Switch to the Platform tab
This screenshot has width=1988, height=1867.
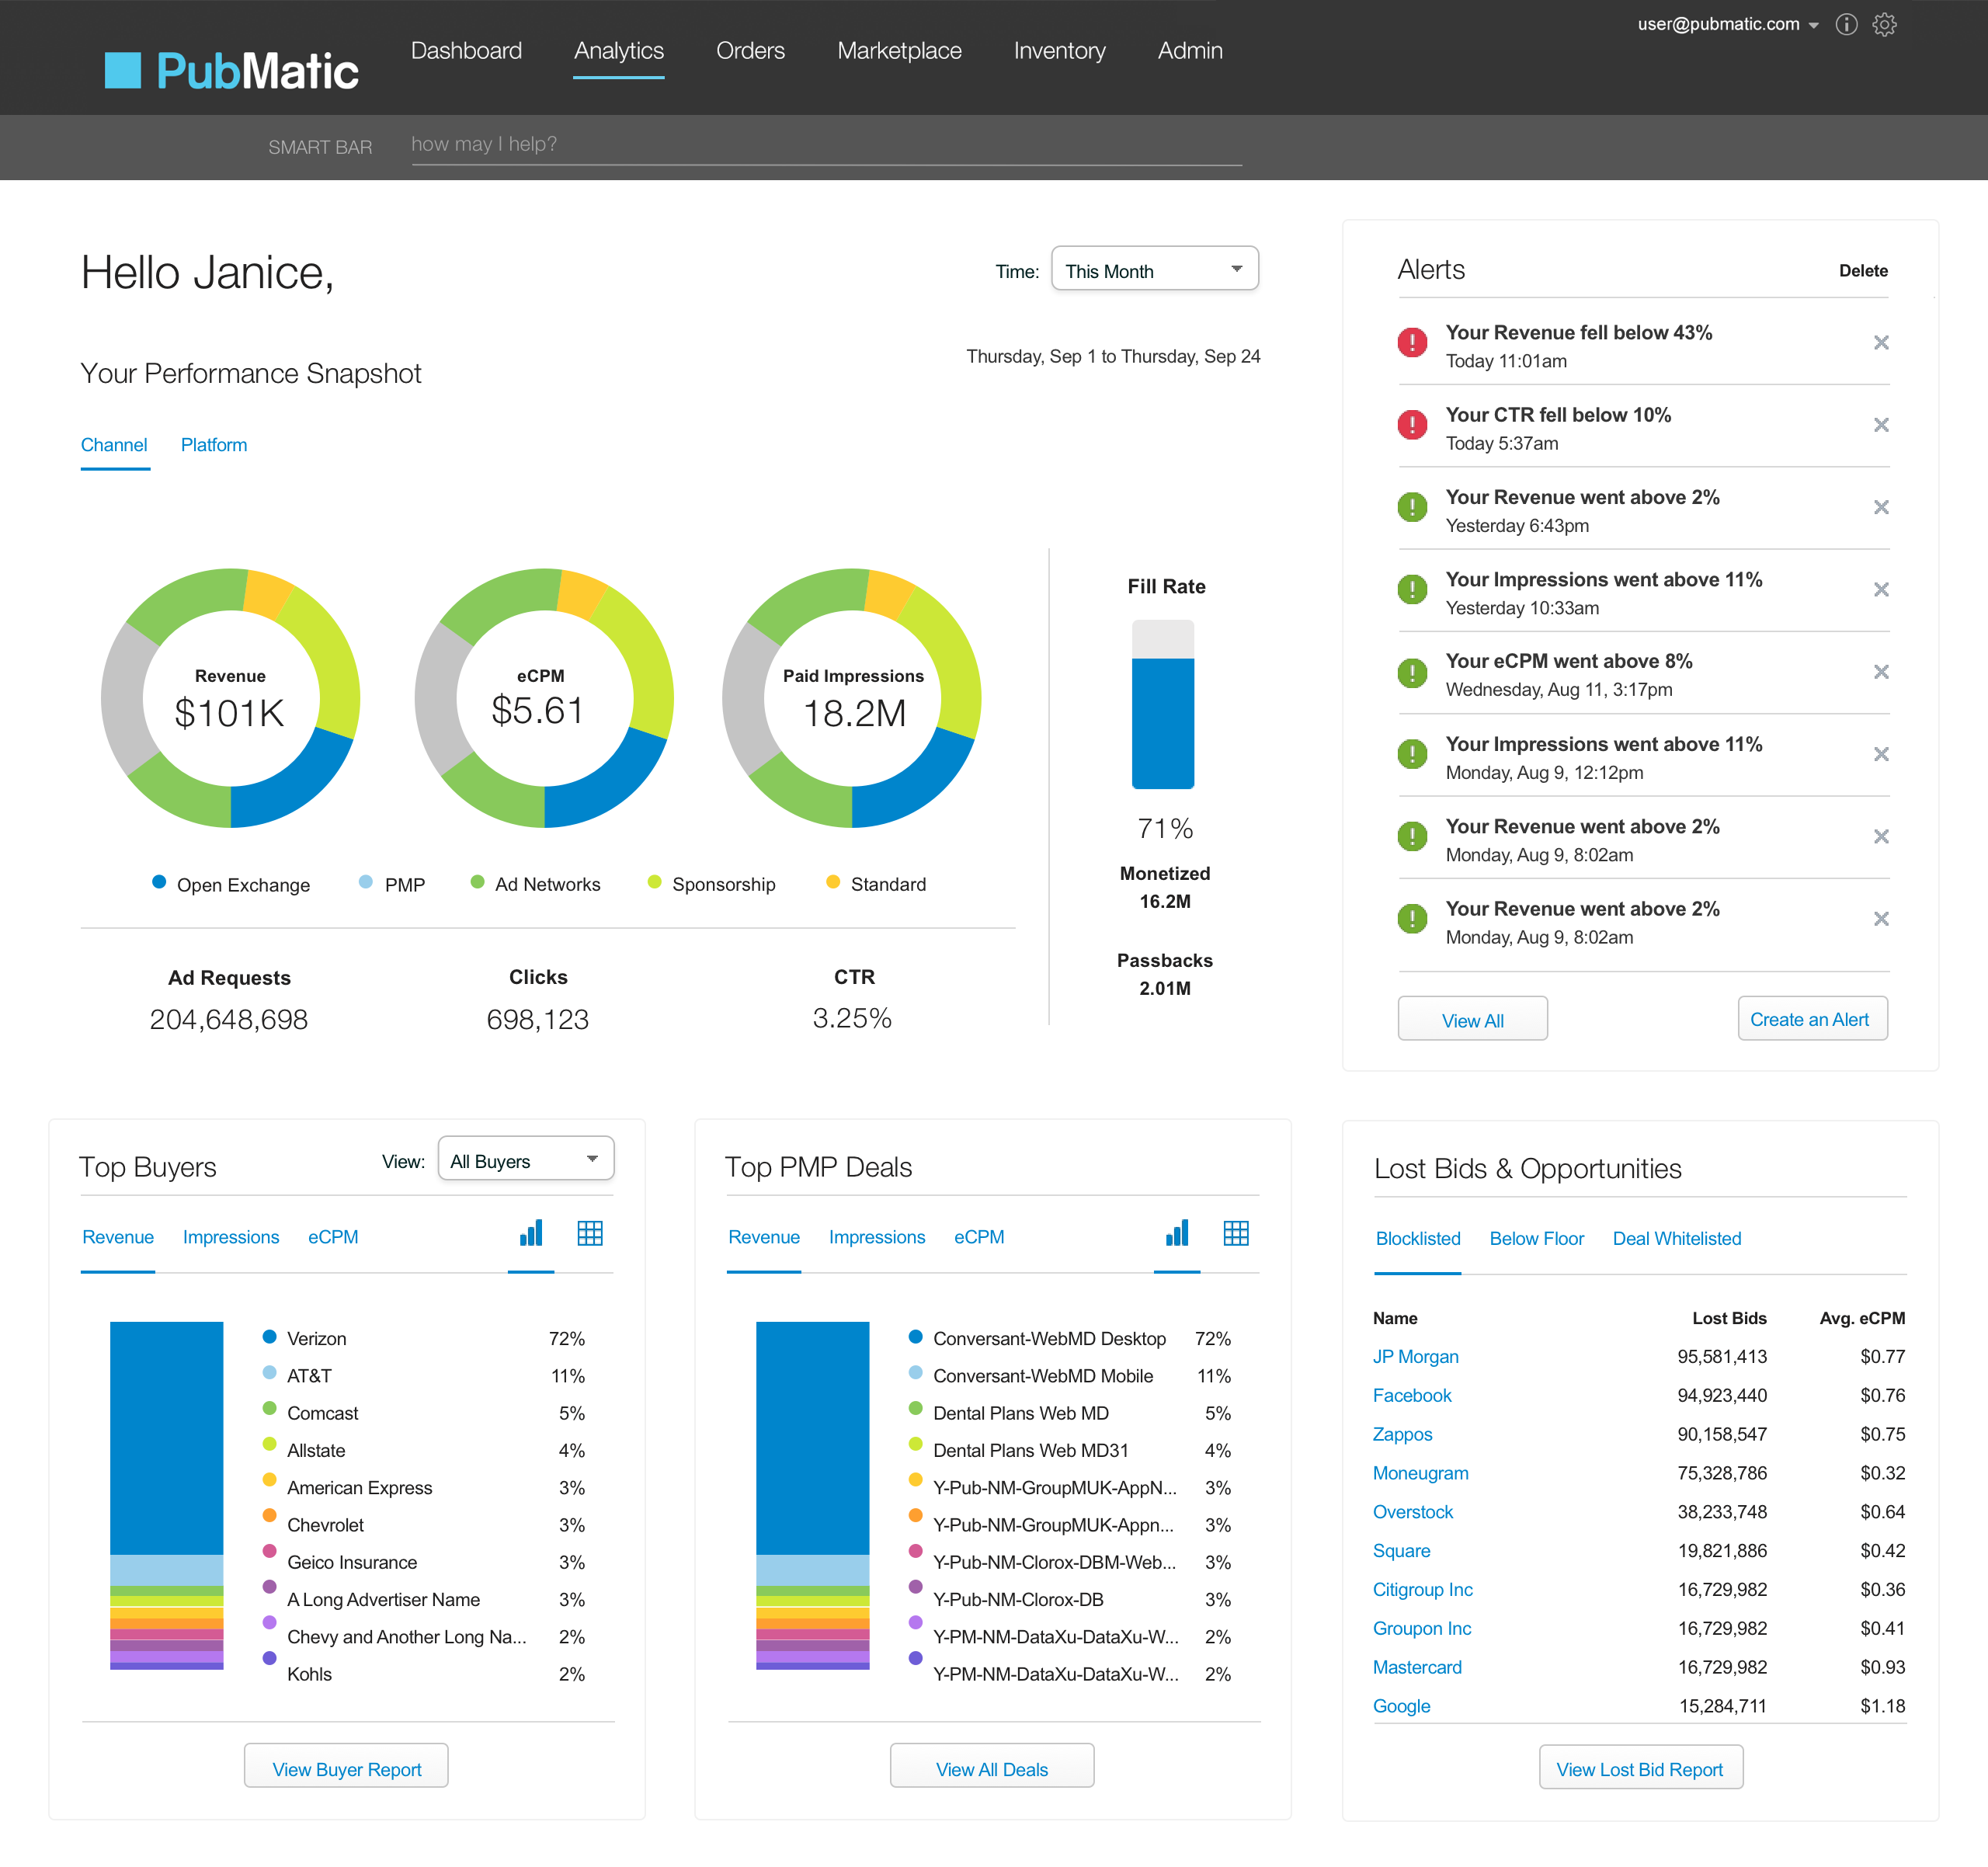214,445
